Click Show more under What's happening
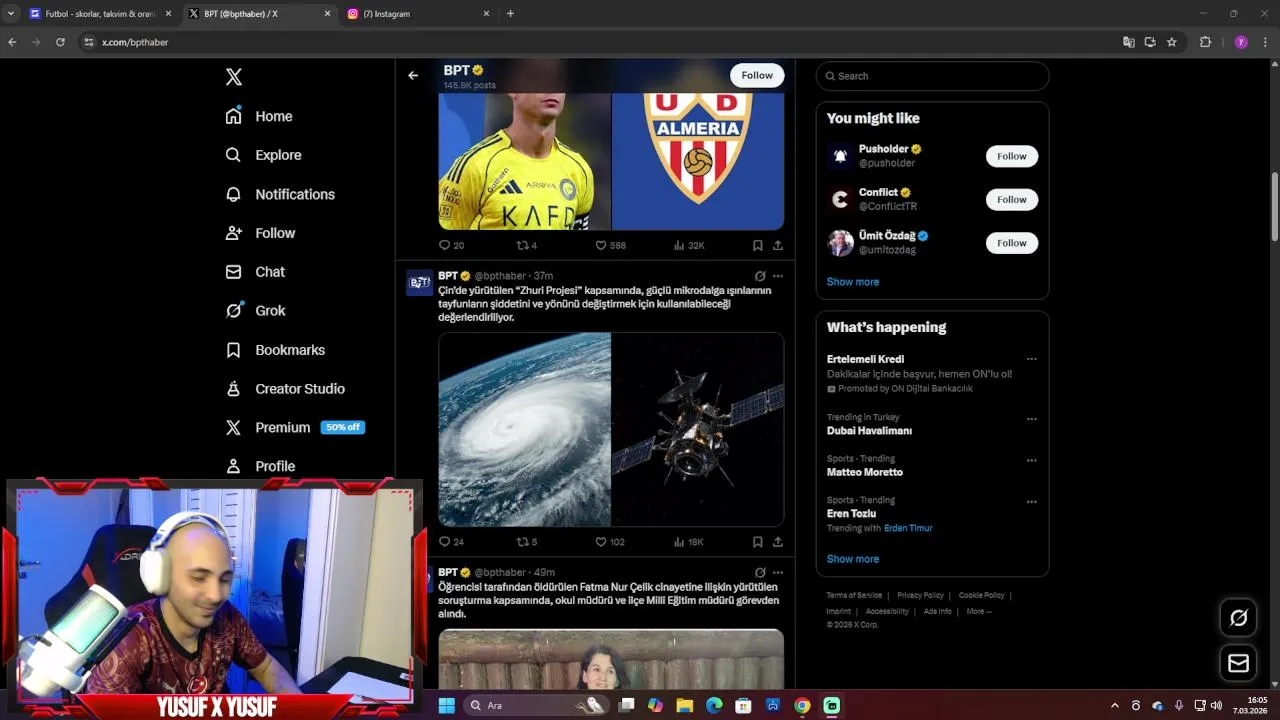 (x=853, y=559)
